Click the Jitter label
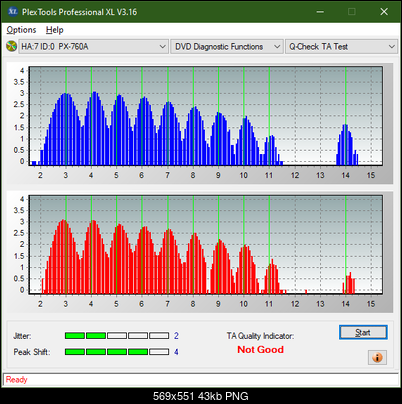Viewport: 402px width, 404px height. click(22, 336)
